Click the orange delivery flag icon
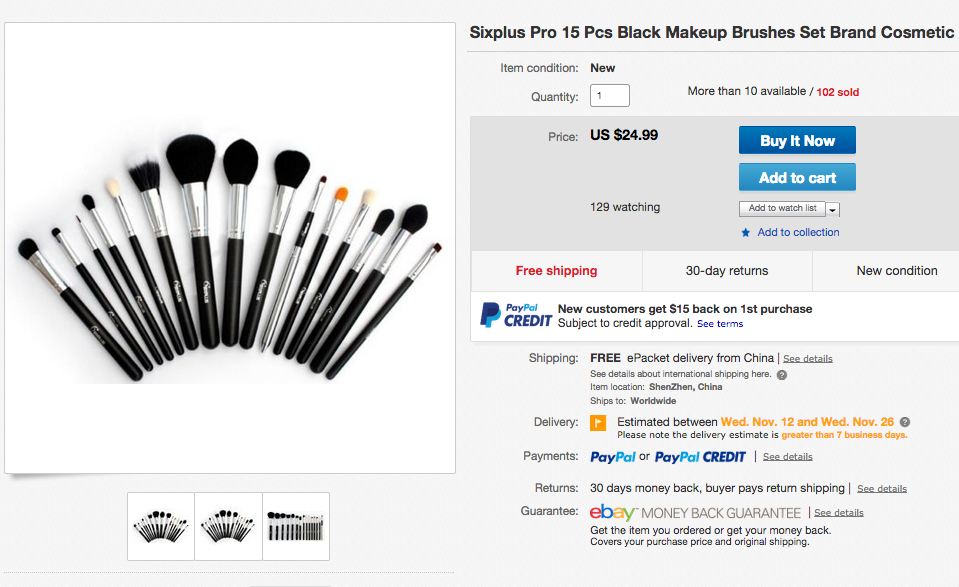Viewport: 959px width, 587px height. [598, 423]
